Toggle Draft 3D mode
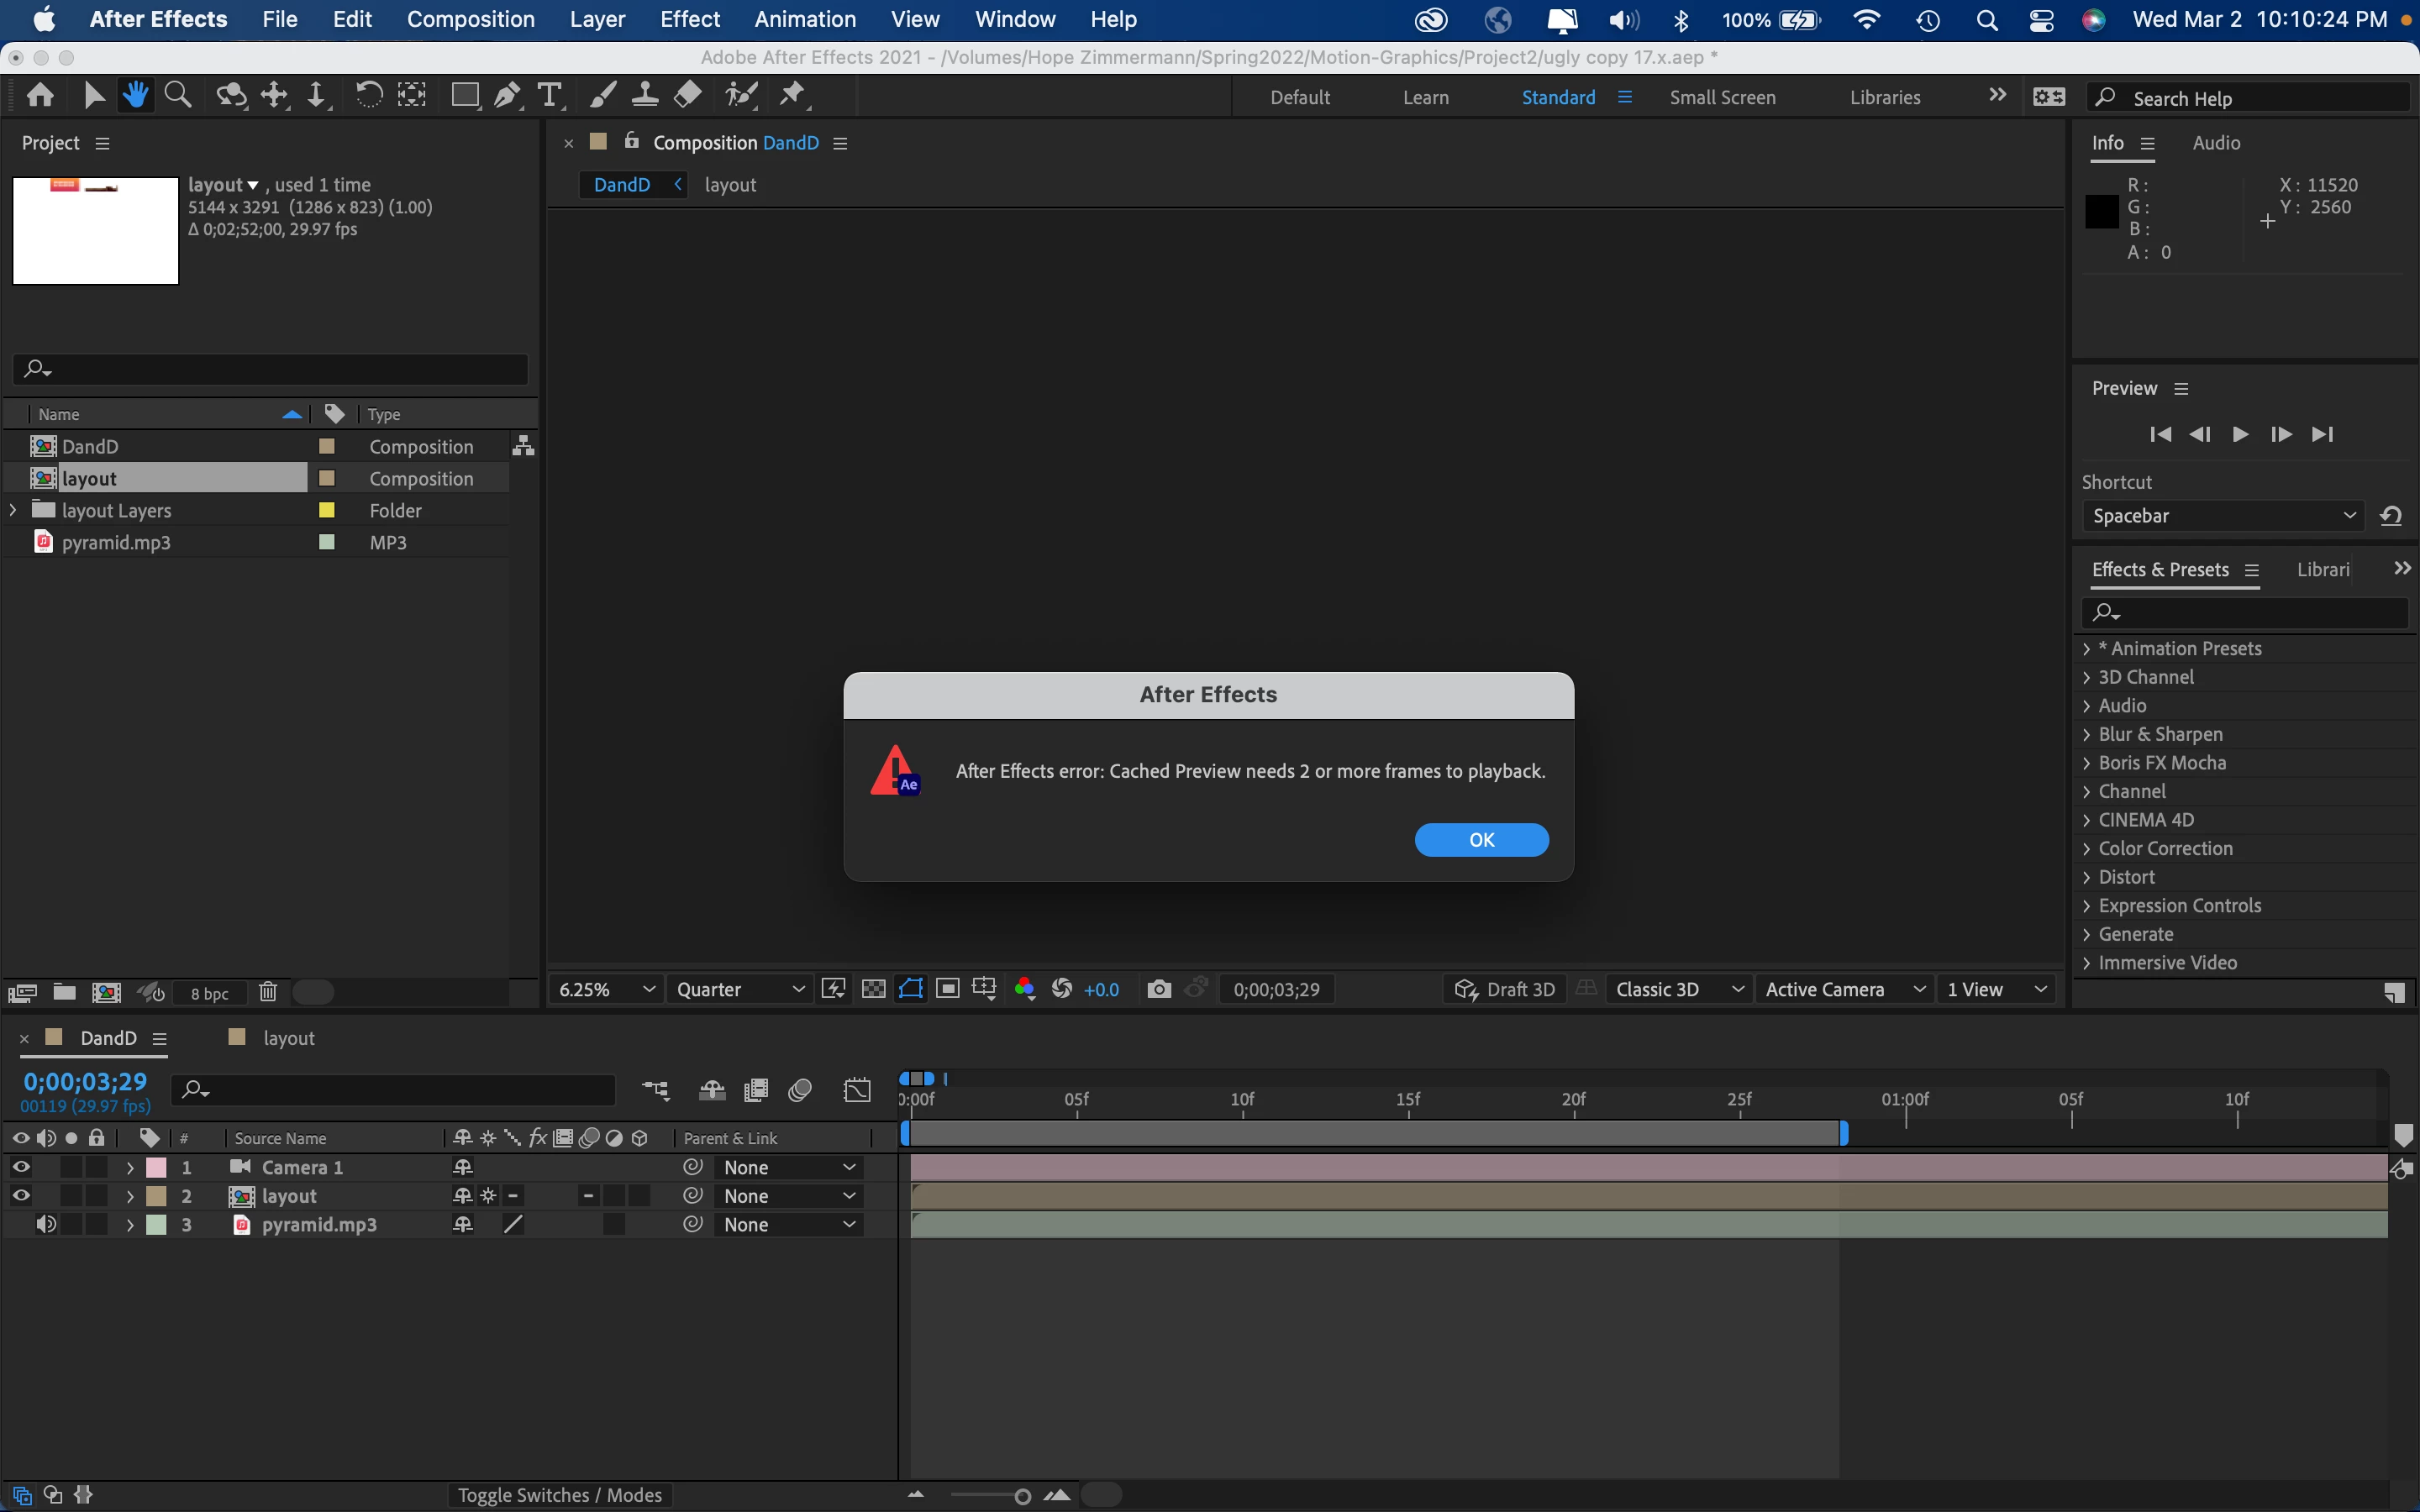The width and height of the screenshot is (2420, 1512). pos(1505,989)
